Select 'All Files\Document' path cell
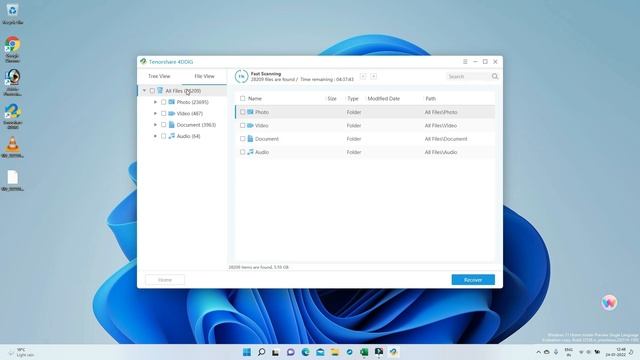This screenshot has height=360, width=640. tap(446, 139)
